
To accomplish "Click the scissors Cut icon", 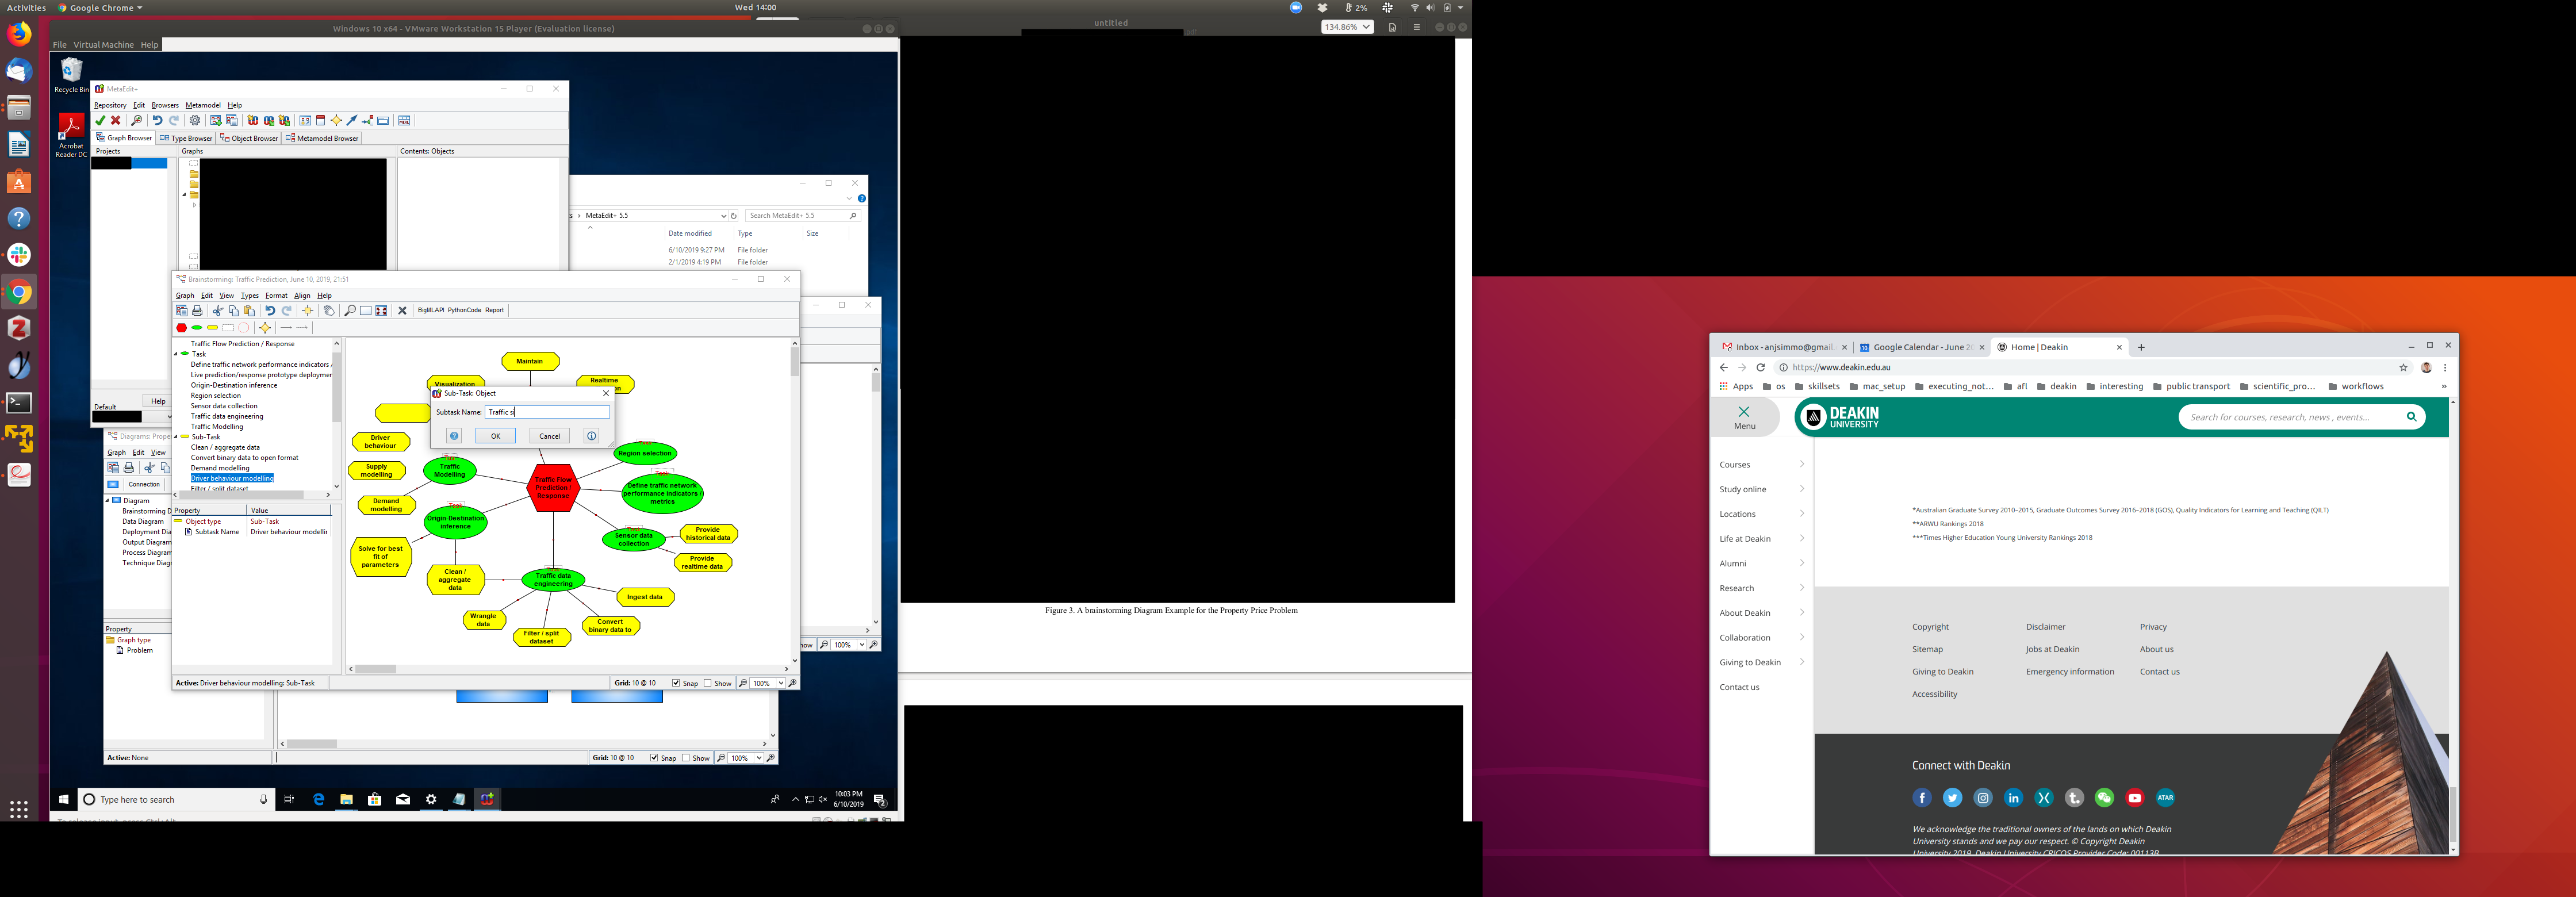I will click(217, 311).
